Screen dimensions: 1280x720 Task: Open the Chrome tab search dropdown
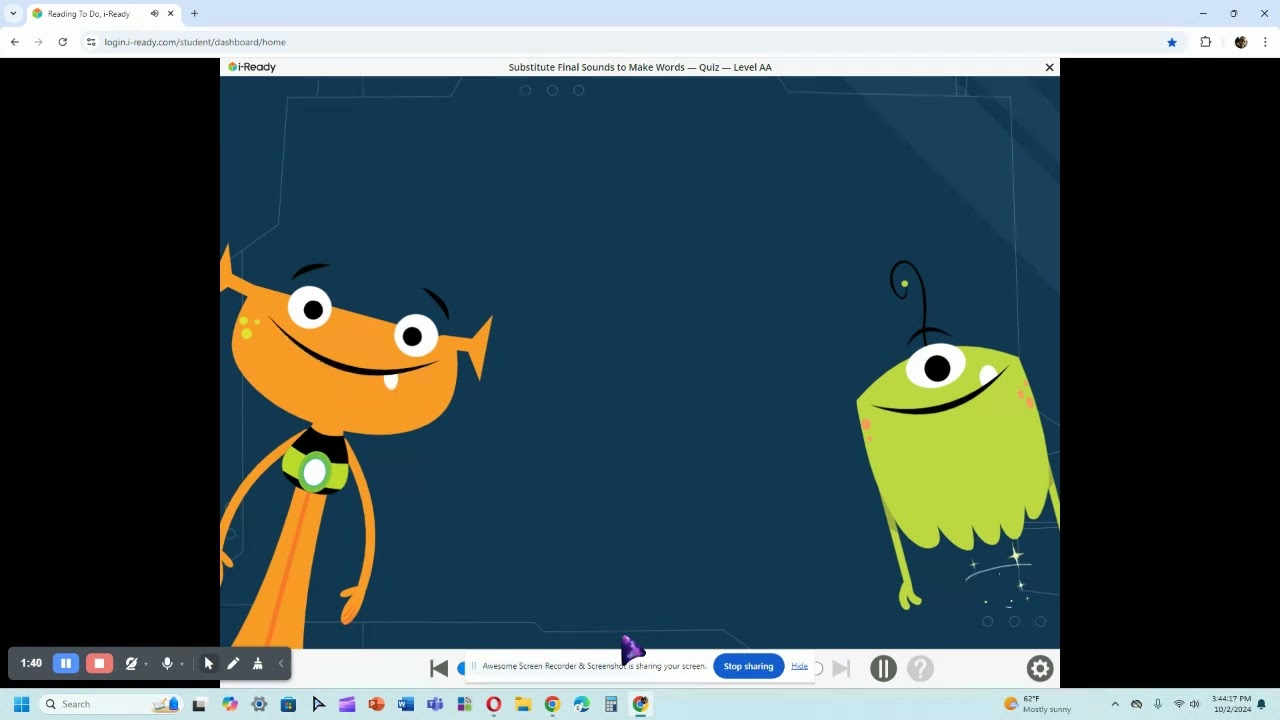pyautogui.click(x=13, y=13)
